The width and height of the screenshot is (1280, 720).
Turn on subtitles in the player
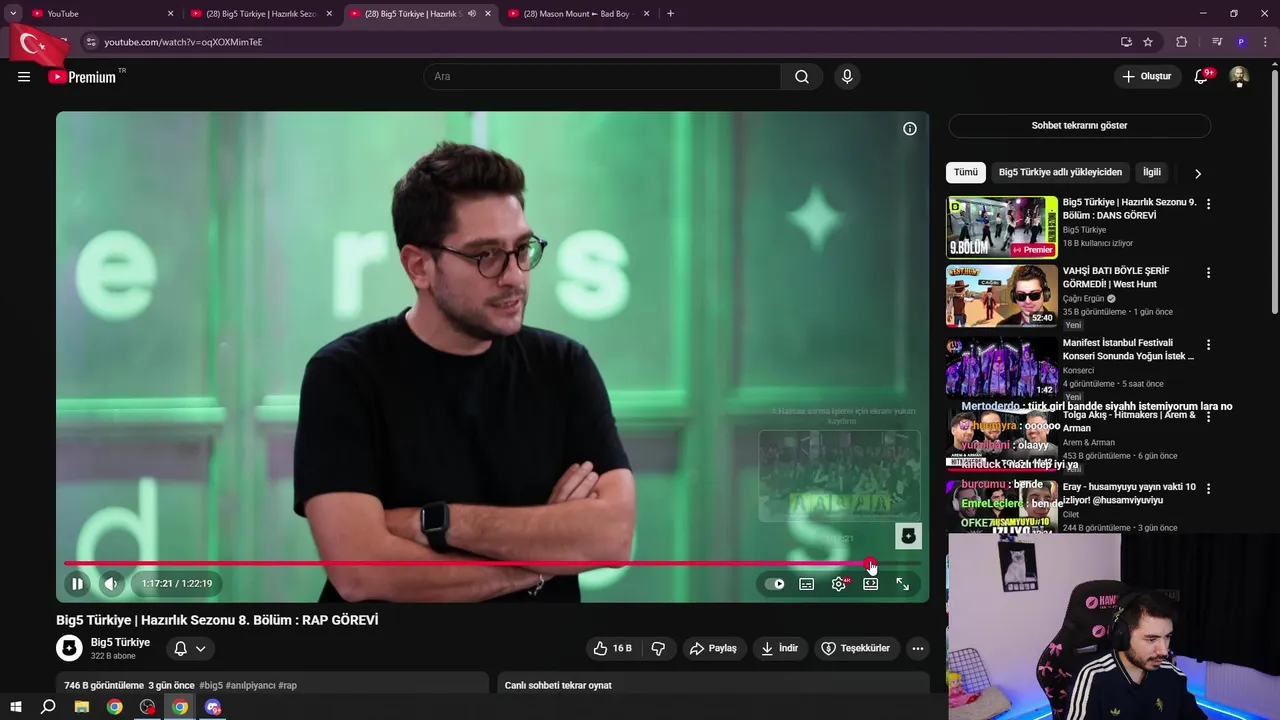807,584
